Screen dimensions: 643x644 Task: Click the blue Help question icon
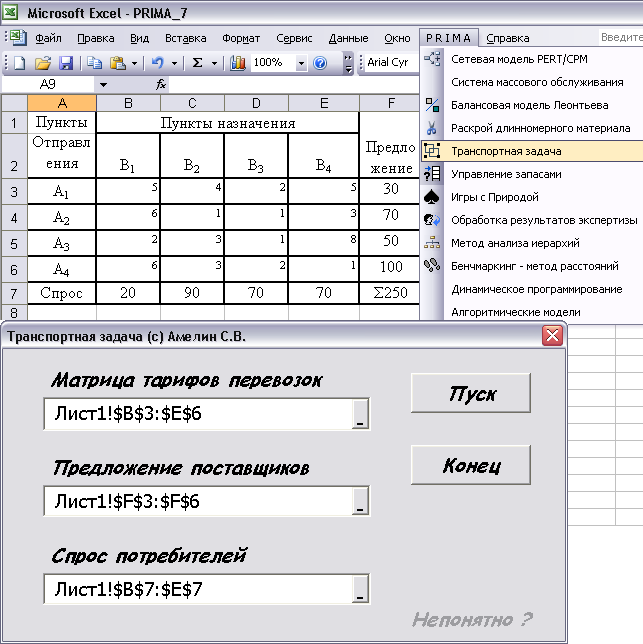pyautogui.click(x=320, y=63)
